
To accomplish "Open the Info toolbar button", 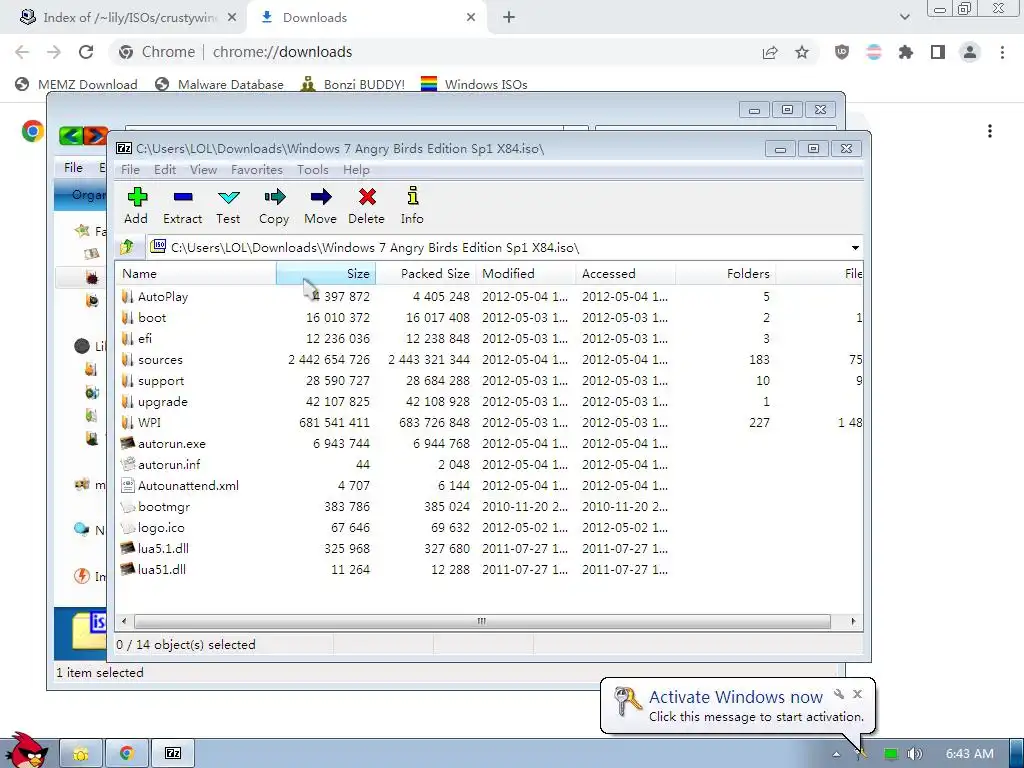I will click(x=412, y=206).
